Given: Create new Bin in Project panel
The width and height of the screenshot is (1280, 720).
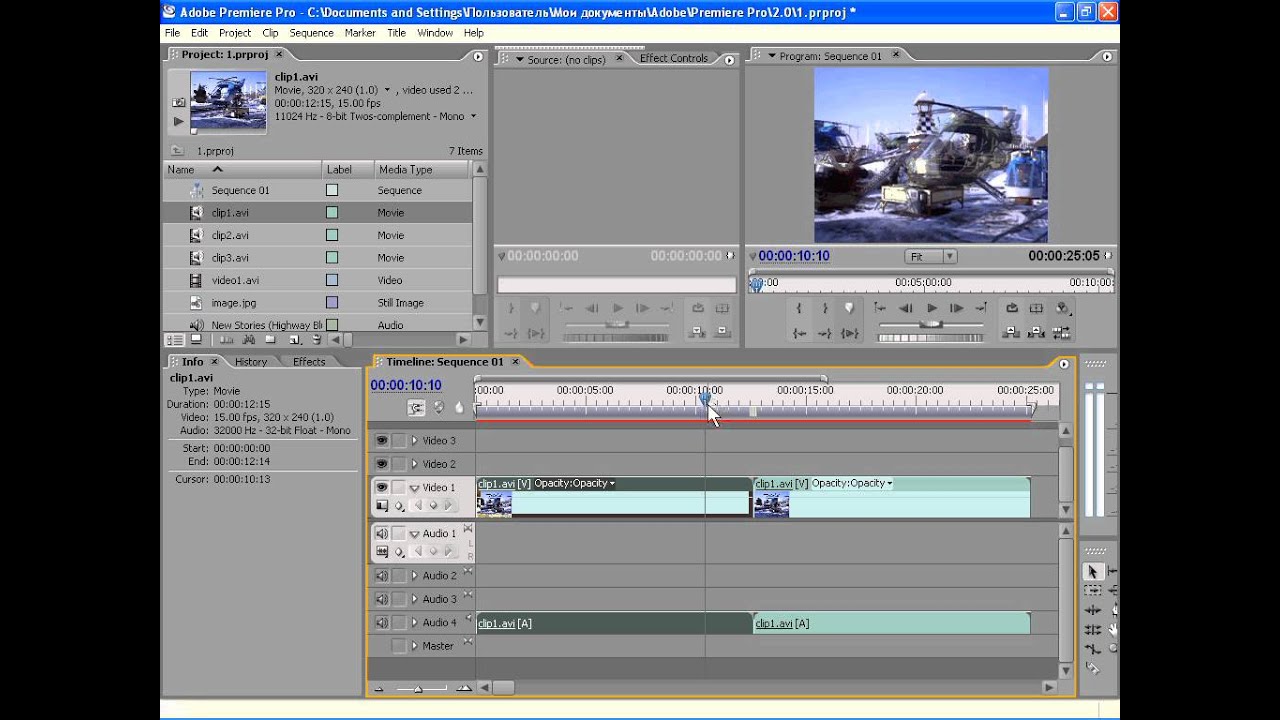Looking at the screenshot, I should coord(270,340).
